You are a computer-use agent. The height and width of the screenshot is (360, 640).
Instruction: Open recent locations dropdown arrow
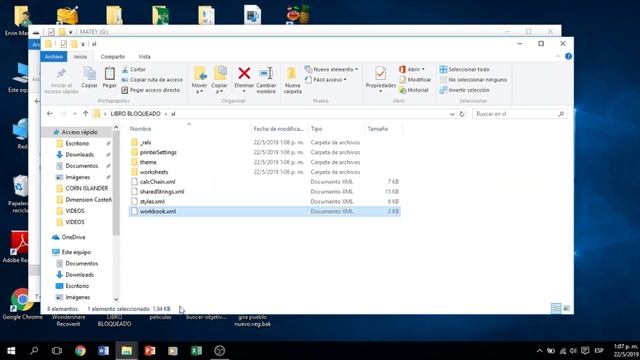click(75, 113)
